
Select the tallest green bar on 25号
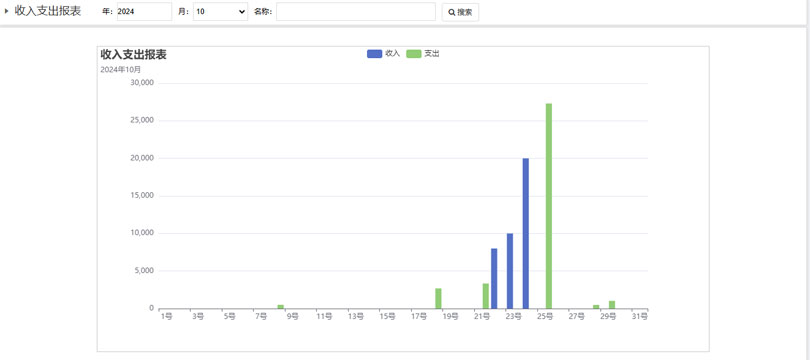549,206
